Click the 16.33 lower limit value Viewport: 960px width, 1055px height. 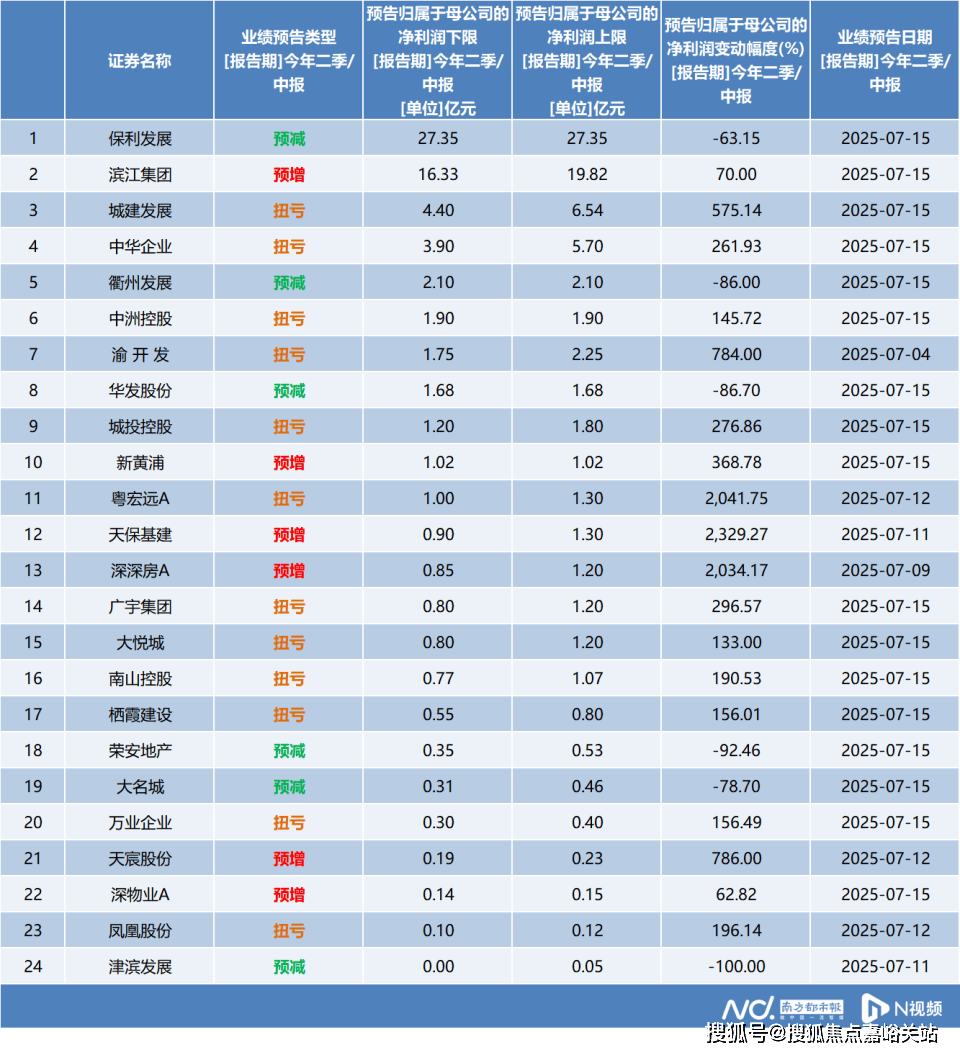pyautogui.click(x=437, y=174)
